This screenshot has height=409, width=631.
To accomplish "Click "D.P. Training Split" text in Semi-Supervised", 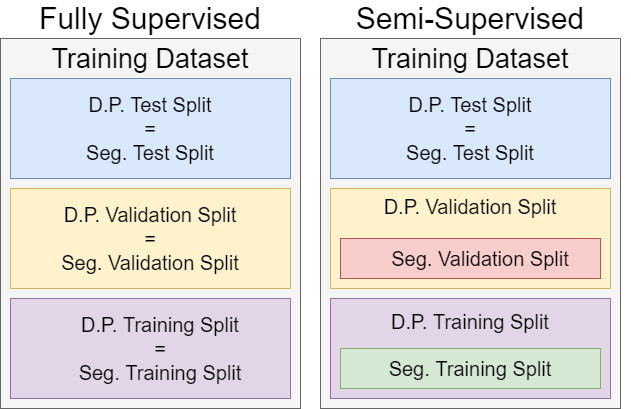I will point(470,321).
